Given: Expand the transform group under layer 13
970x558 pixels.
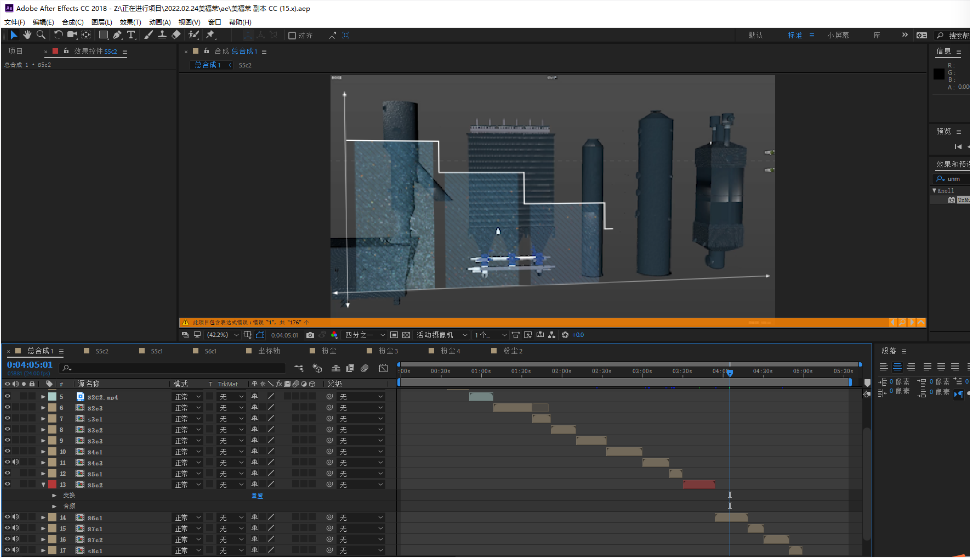Looking at the screenshot, I should point(54,496).
